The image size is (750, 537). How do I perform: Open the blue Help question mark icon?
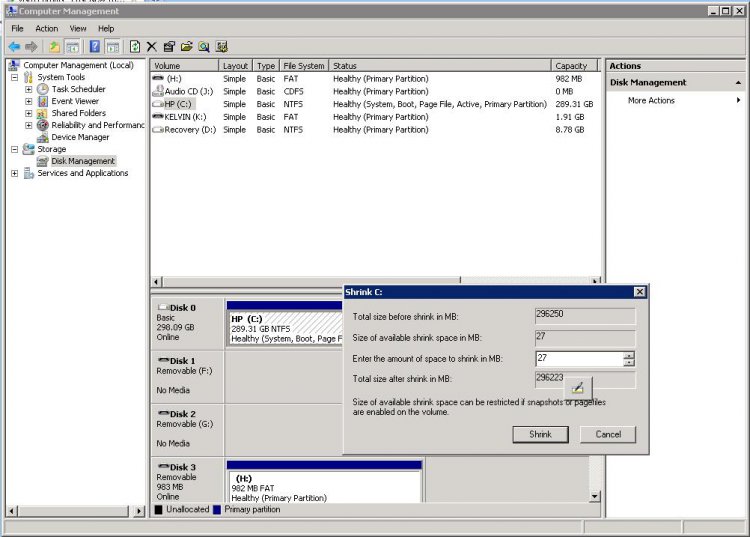point(95,46)
